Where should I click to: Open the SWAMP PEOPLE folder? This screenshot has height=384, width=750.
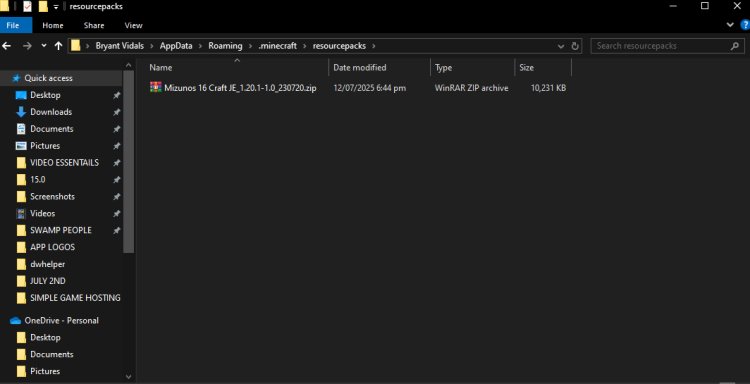click(61, 230)
